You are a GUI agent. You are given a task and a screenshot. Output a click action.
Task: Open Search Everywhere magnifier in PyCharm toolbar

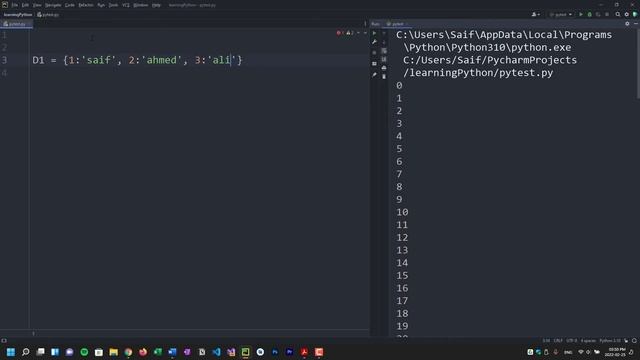pos(618,14)
